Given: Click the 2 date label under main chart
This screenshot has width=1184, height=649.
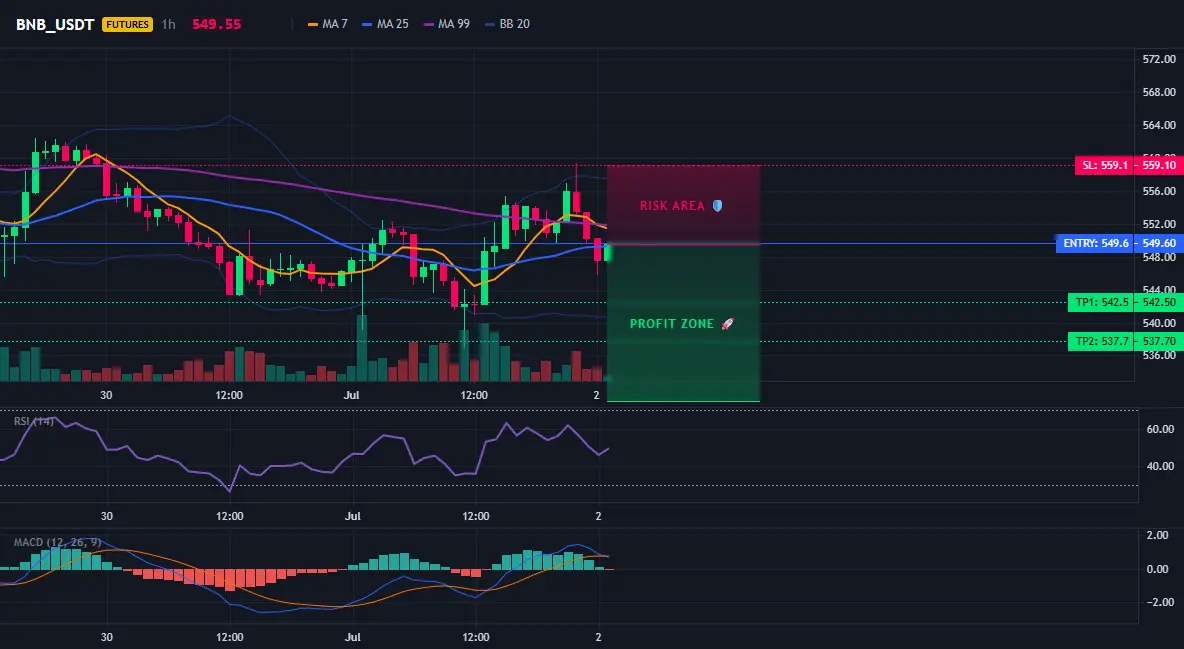Looking at the screenshot, I should point(597,395).
